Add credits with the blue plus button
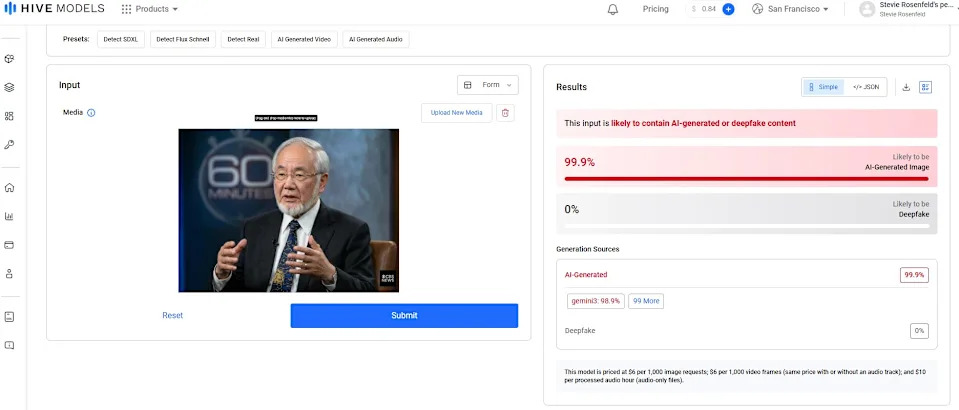The width and height of the screenshot is (959, 410). coord(728,9)
